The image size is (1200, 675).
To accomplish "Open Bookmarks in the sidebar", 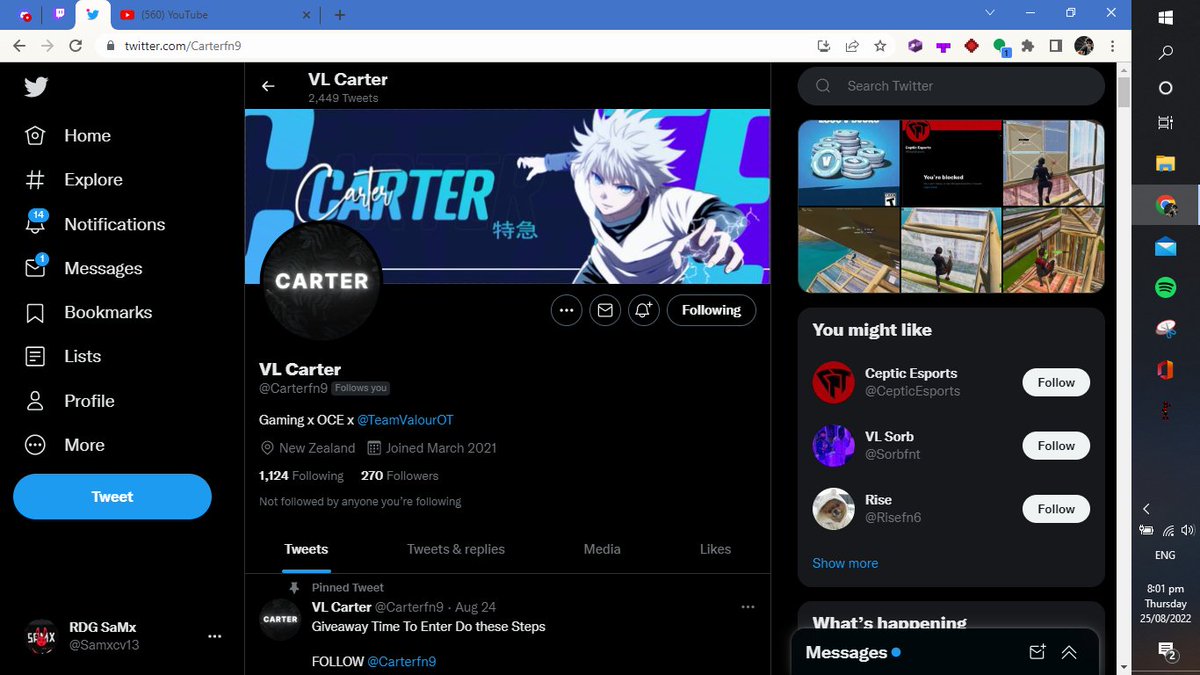I will click(x=87, y=312).
